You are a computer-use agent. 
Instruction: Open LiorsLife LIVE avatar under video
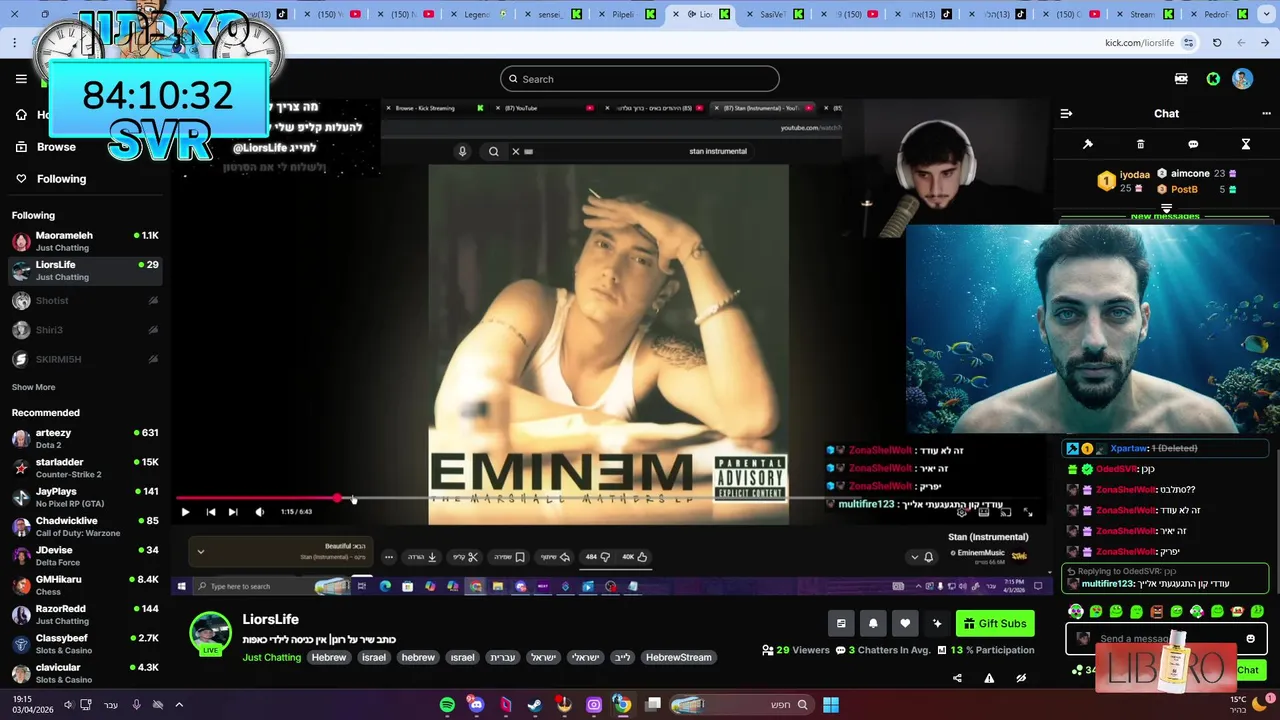click(x=211, y=633)
